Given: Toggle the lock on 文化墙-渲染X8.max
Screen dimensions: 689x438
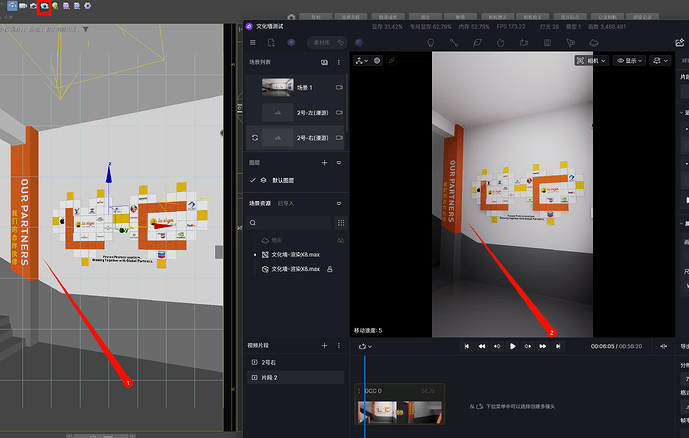Looking at the screenshot, I should point(330,269).
